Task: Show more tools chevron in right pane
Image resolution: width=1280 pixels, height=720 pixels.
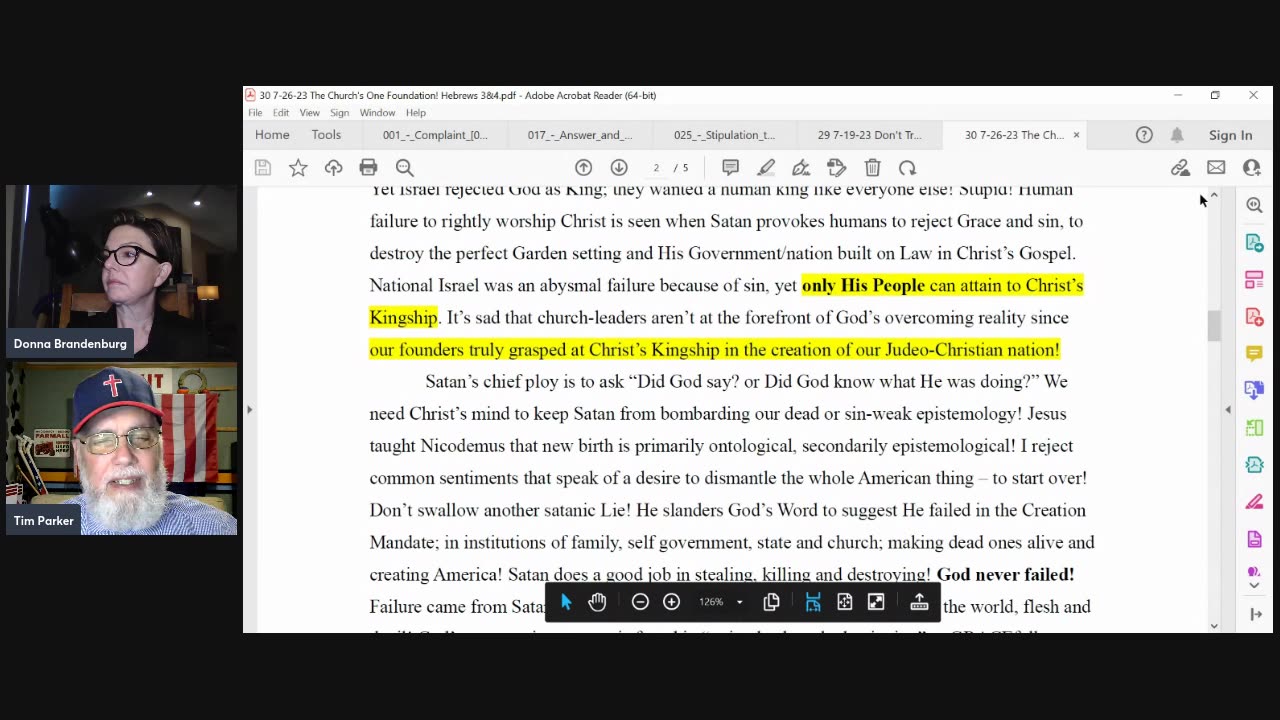Action: pos(1254,587)
